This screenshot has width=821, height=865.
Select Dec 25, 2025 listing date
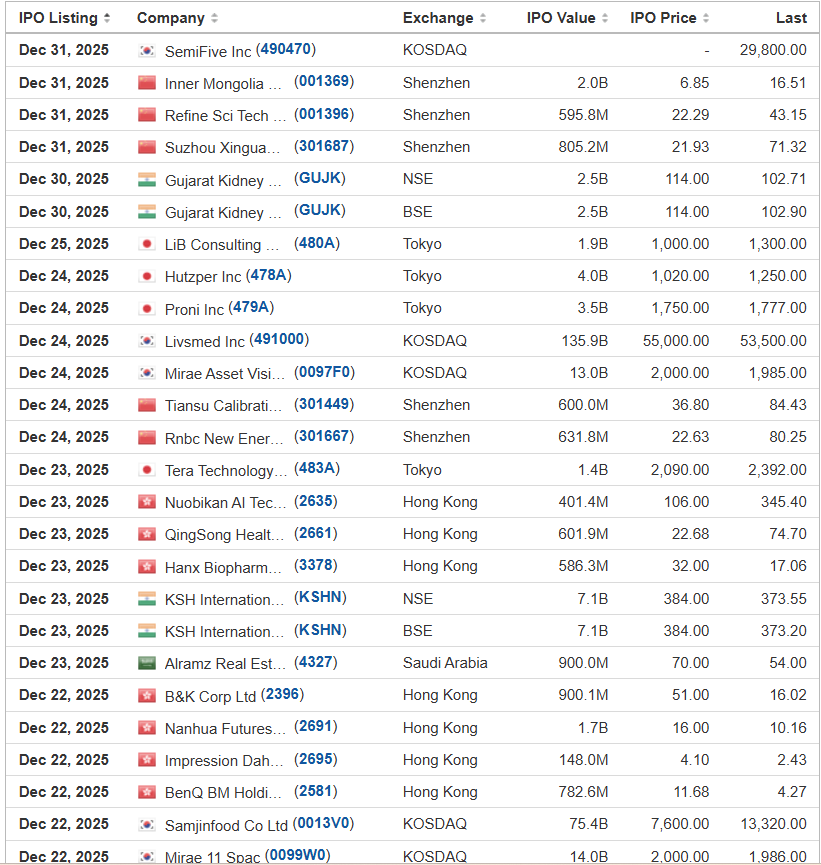tap(64, 244)
